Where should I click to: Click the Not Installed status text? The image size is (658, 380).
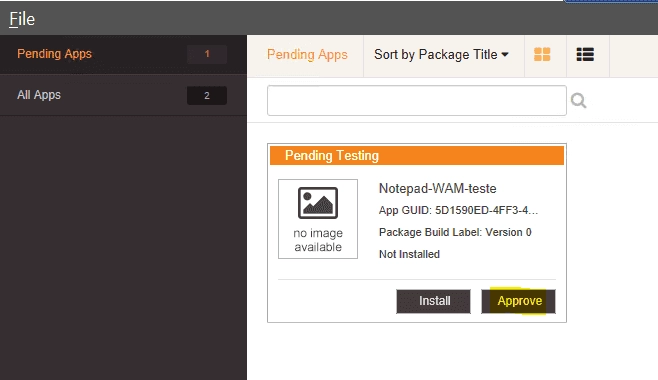coord(409,254)
